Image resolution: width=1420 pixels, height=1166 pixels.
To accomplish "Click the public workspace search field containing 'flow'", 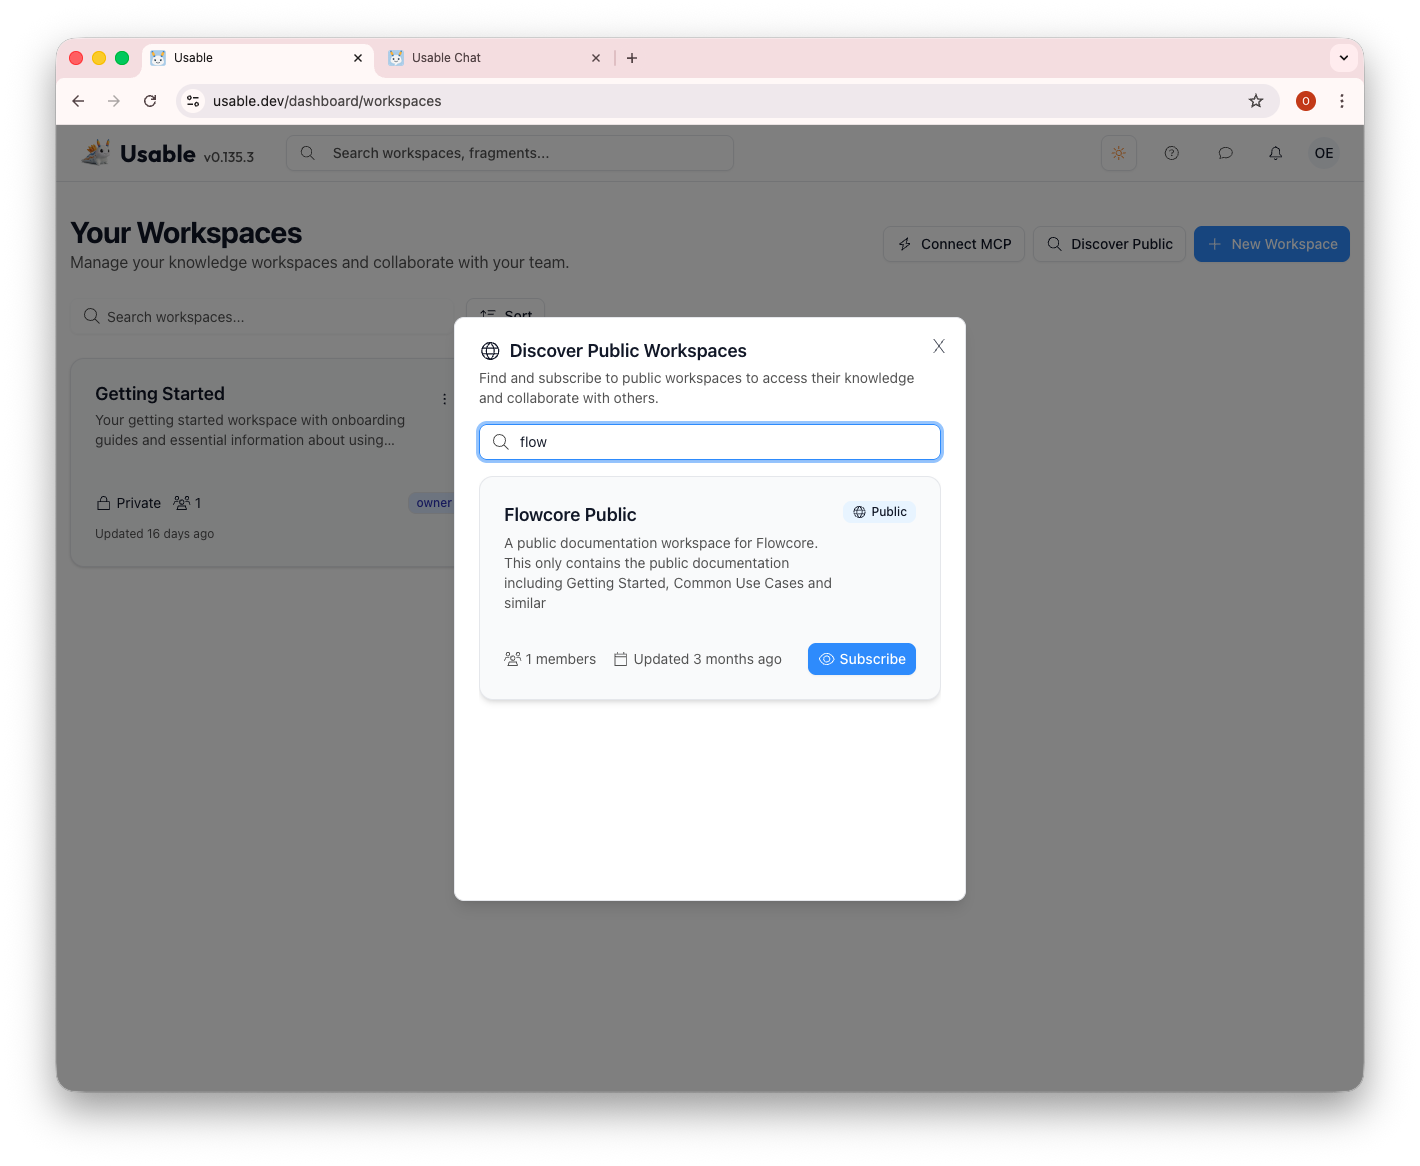I will tap(710, 442).
